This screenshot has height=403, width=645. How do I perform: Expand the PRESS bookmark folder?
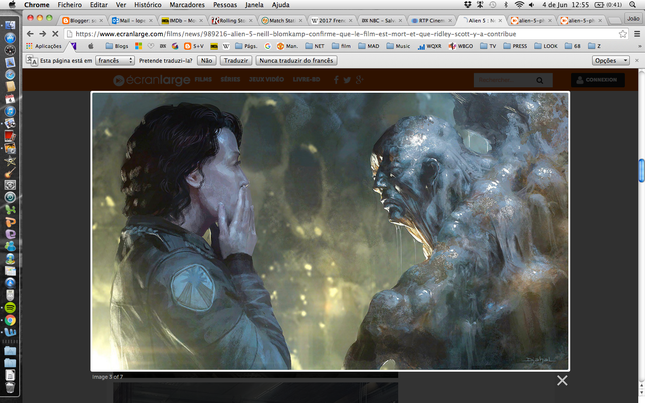[x=515, y=46]
